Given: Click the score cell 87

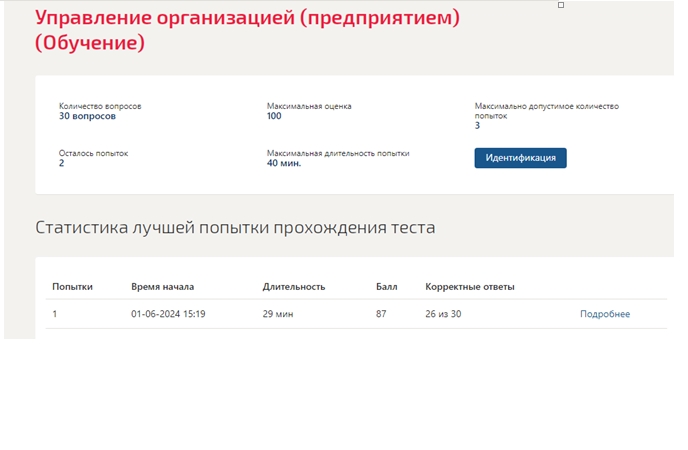Looking at the screenshot, I should coord(381,314).
